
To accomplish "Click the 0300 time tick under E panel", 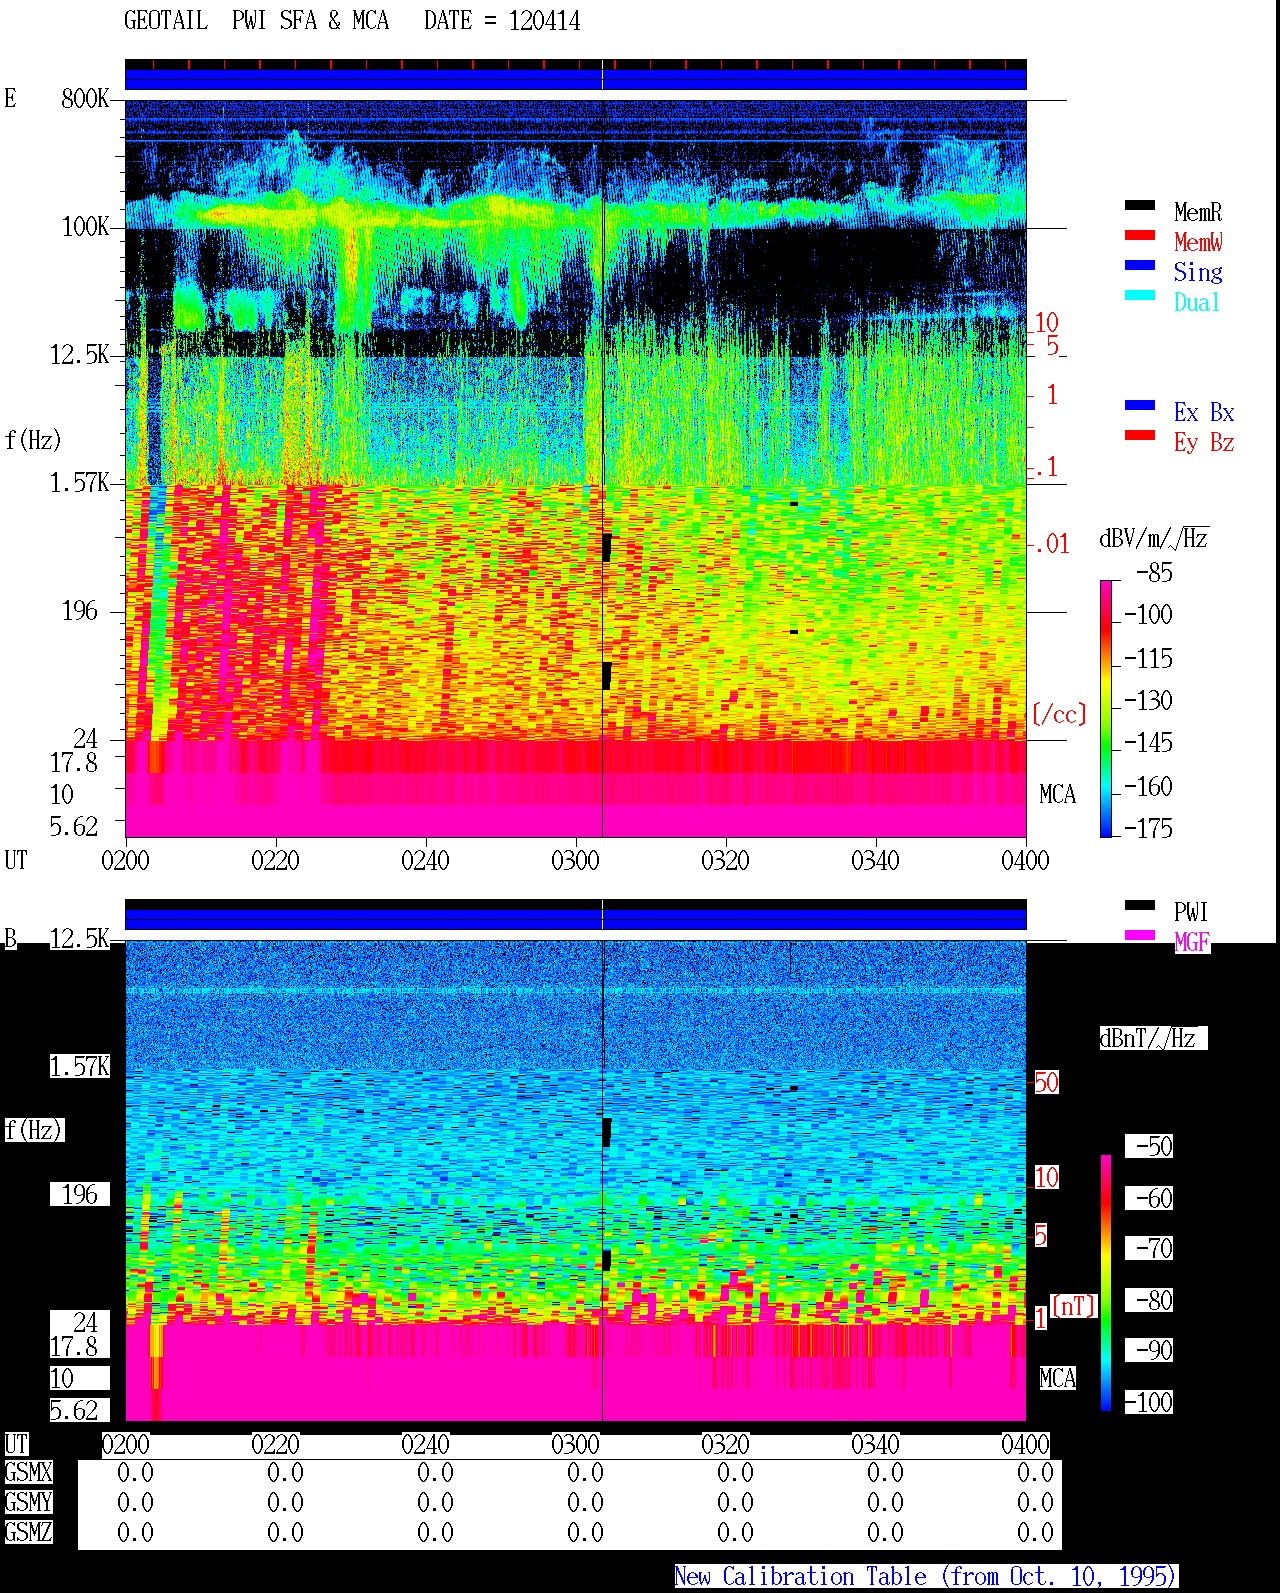I will point(575,861).
